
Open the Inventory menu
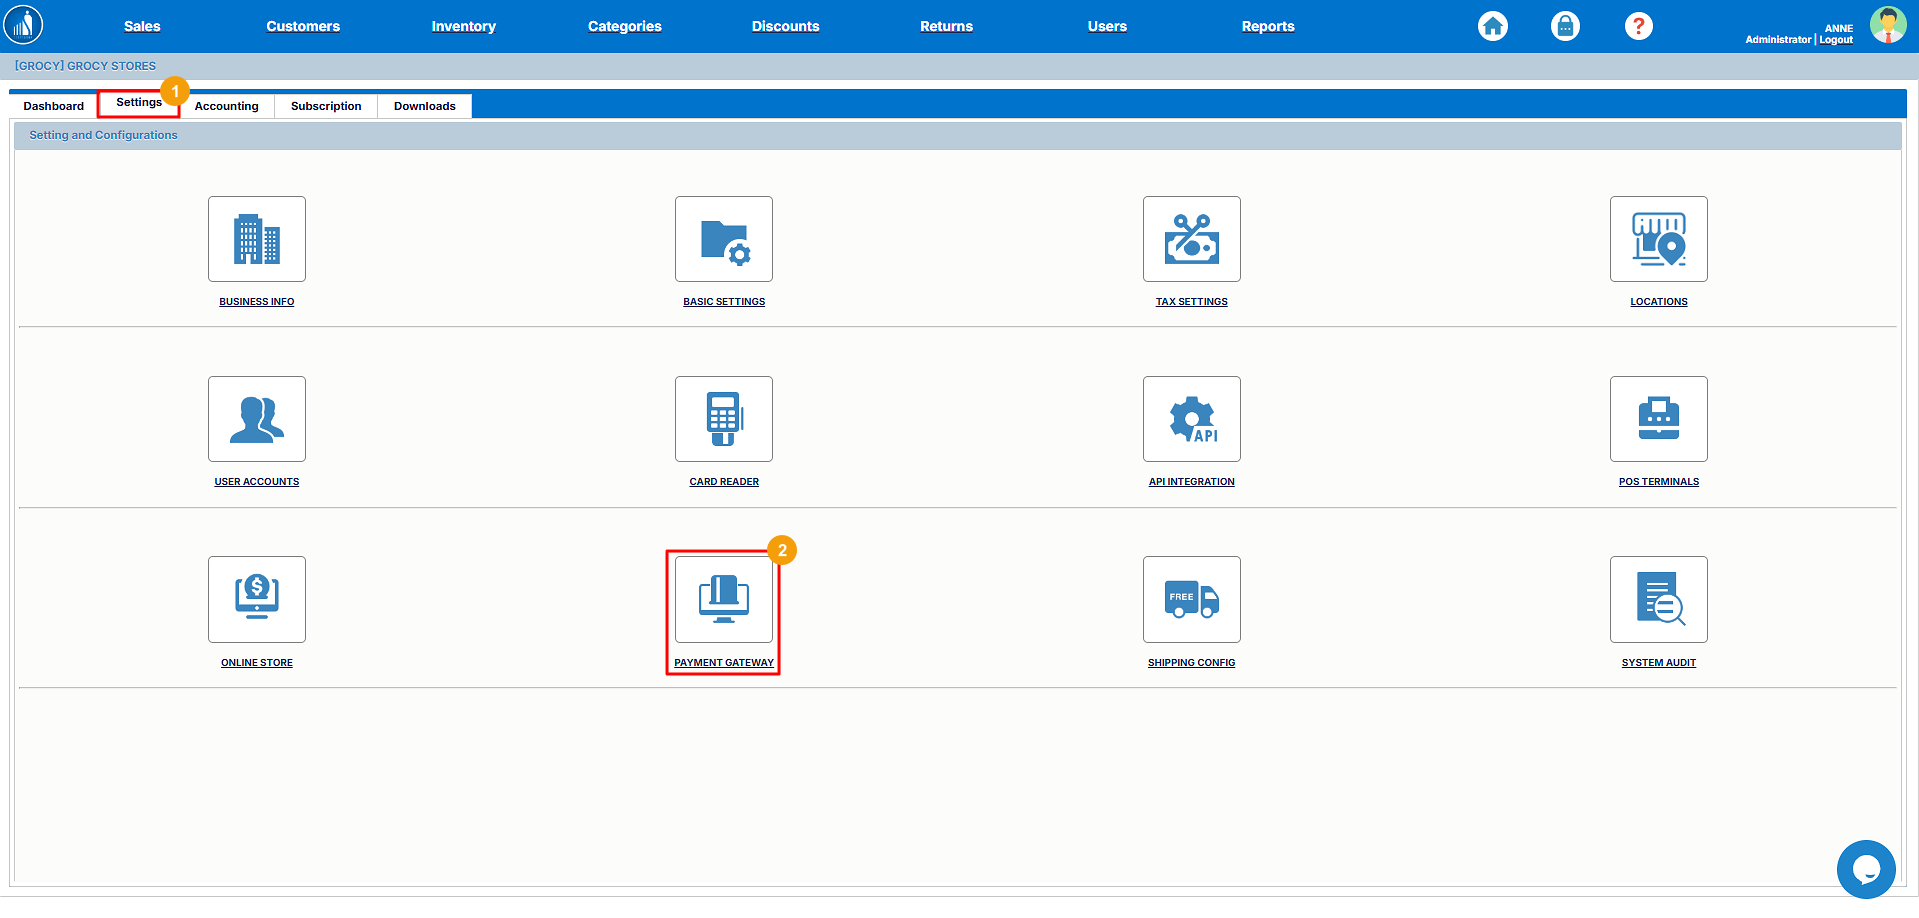coord(463,26)
